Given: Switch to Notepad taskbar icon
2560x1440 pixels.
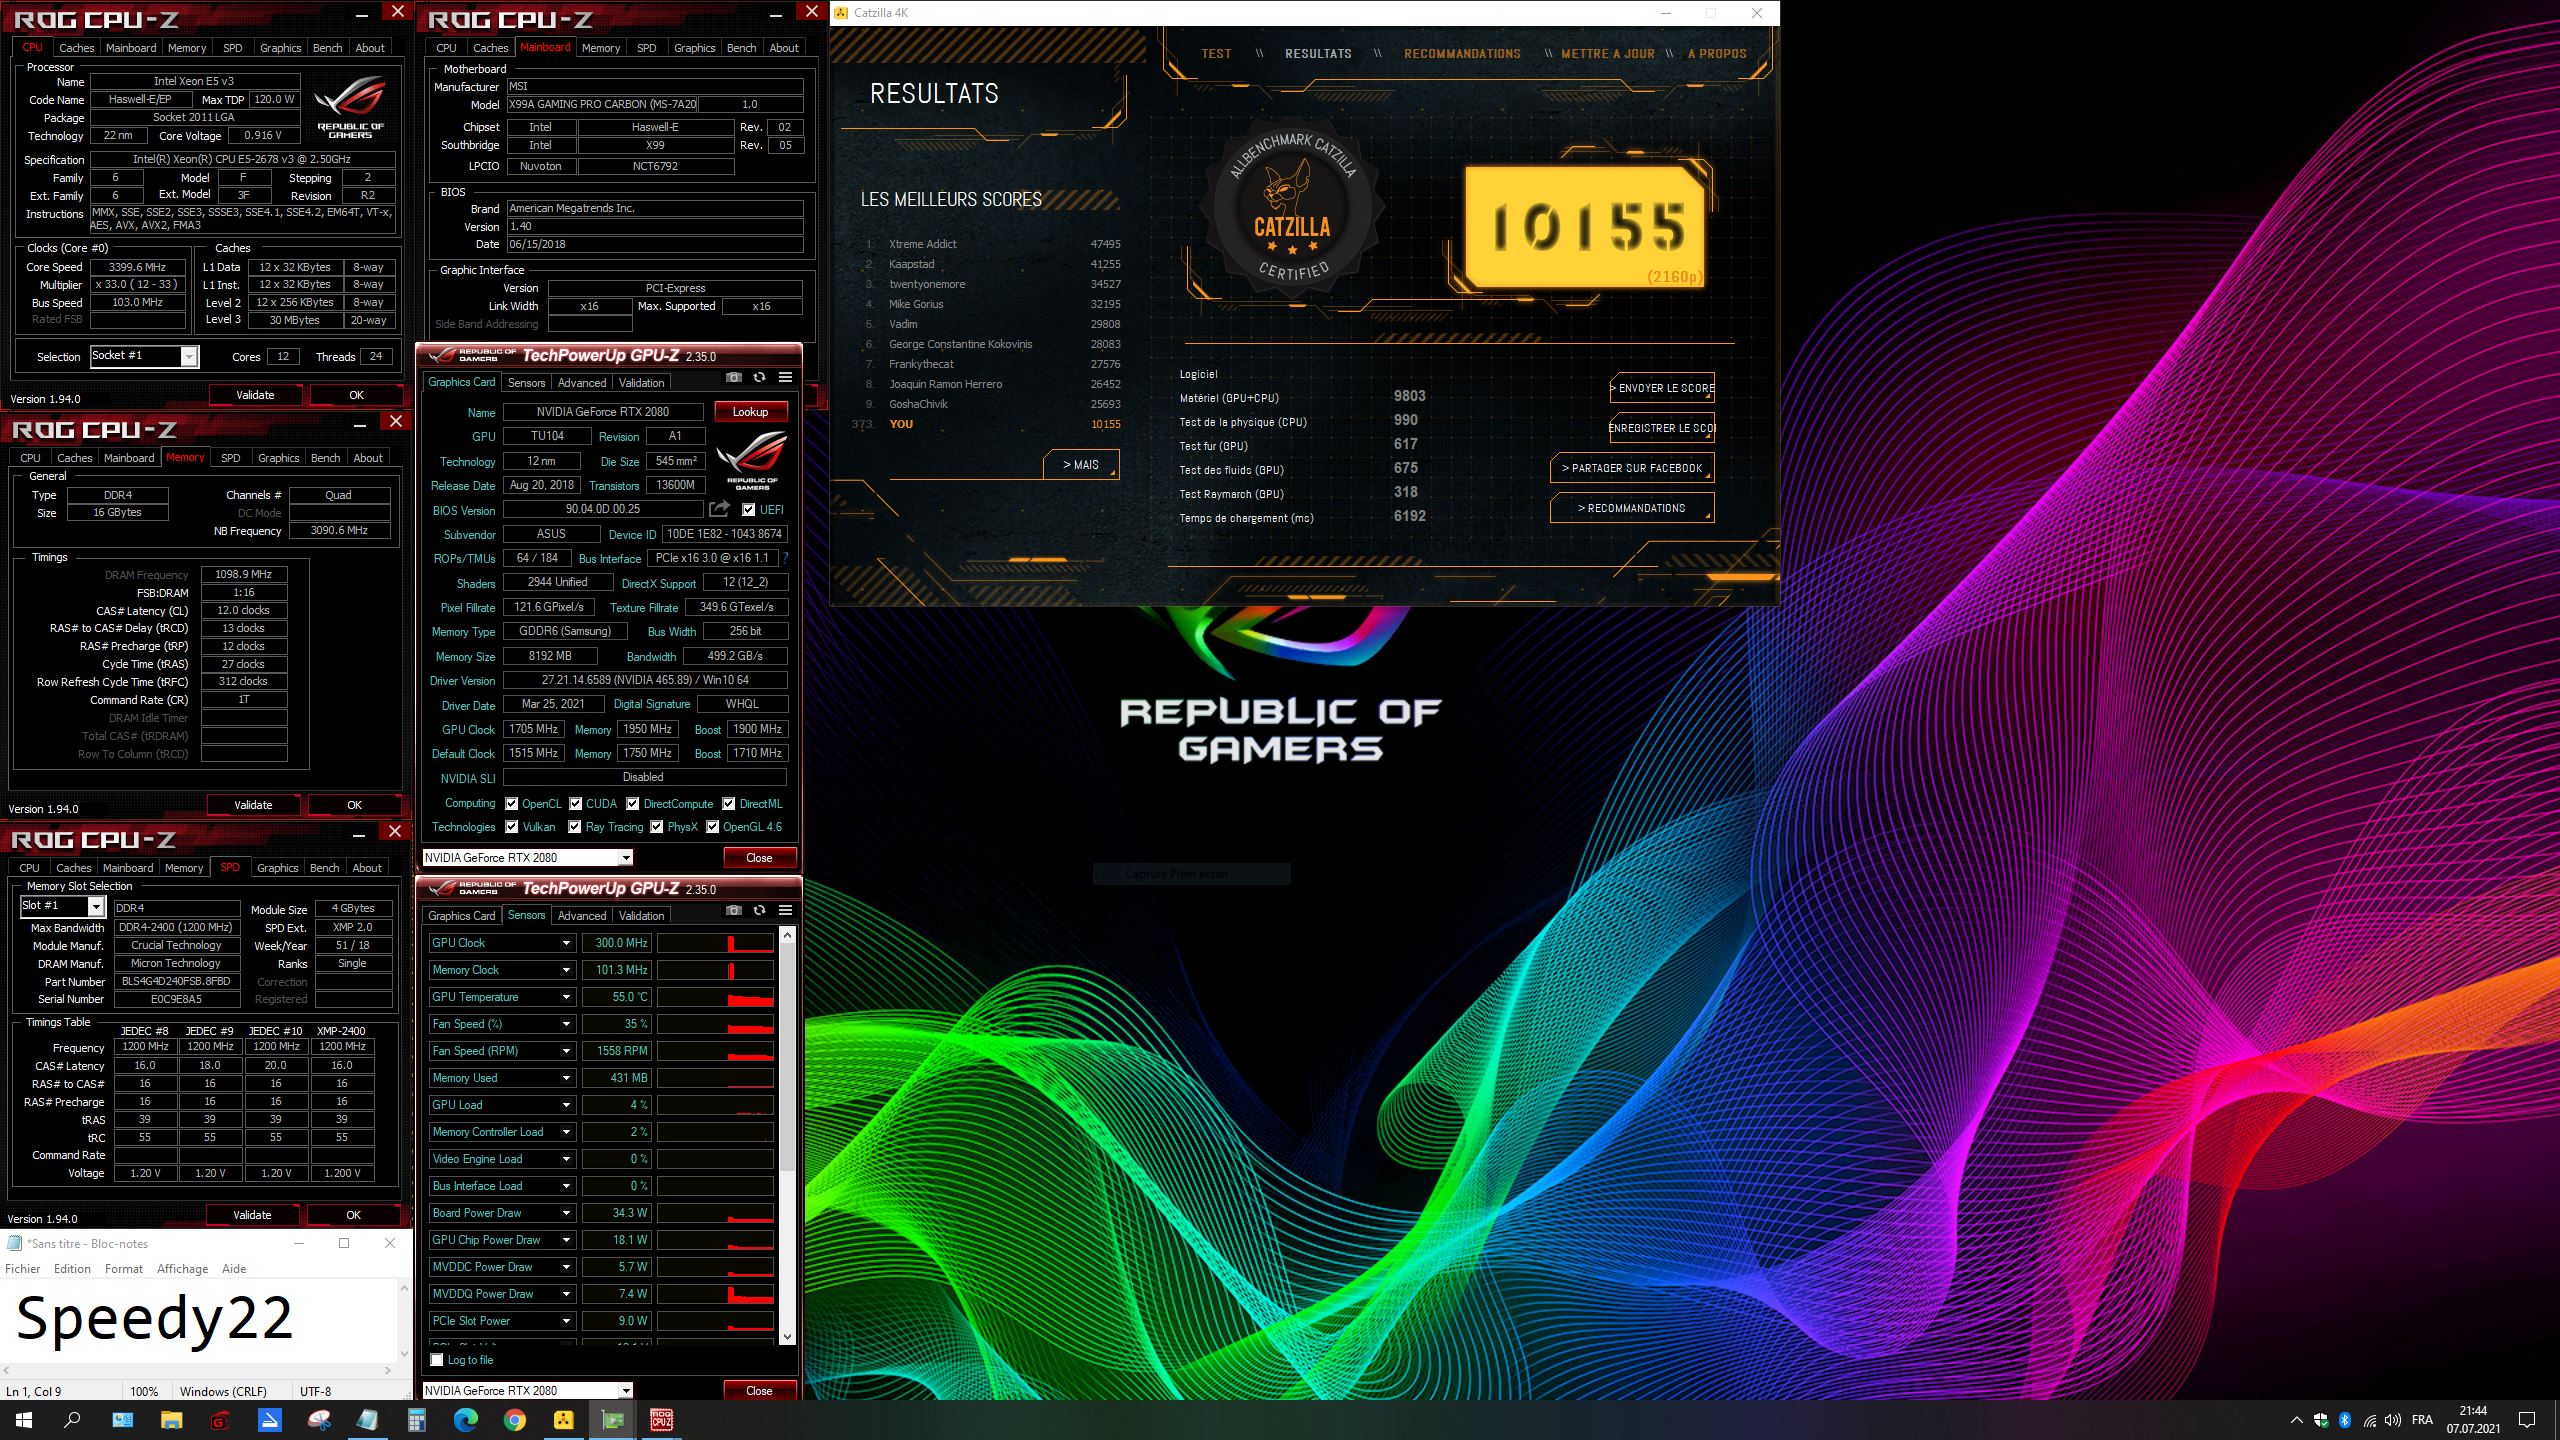Looking at the screenshot, I should pos(367,1420).
